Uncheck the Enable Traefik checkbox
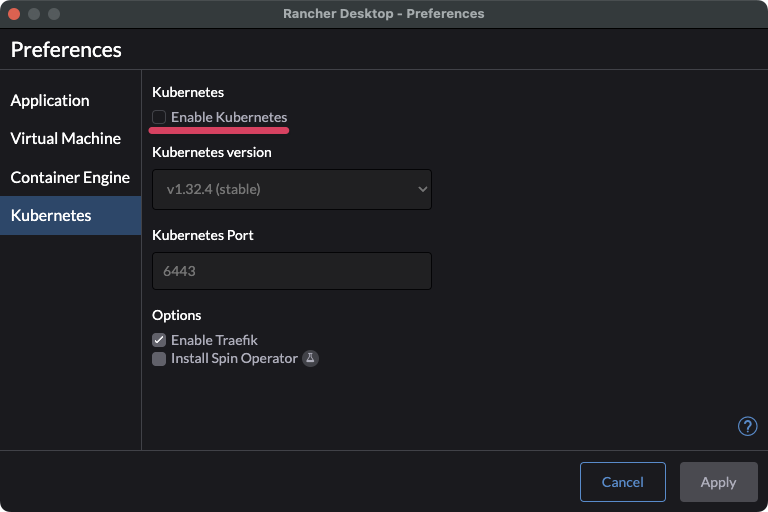 tap(159, 340)
